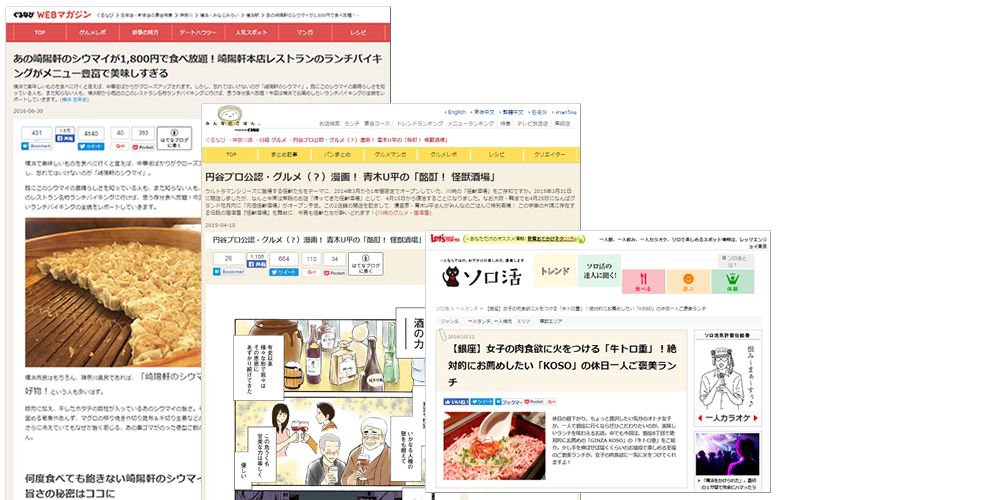Click the はてなブログに書く button on shumai article
Viewport: 1000px width, 500px height.
tap(174, 139)
